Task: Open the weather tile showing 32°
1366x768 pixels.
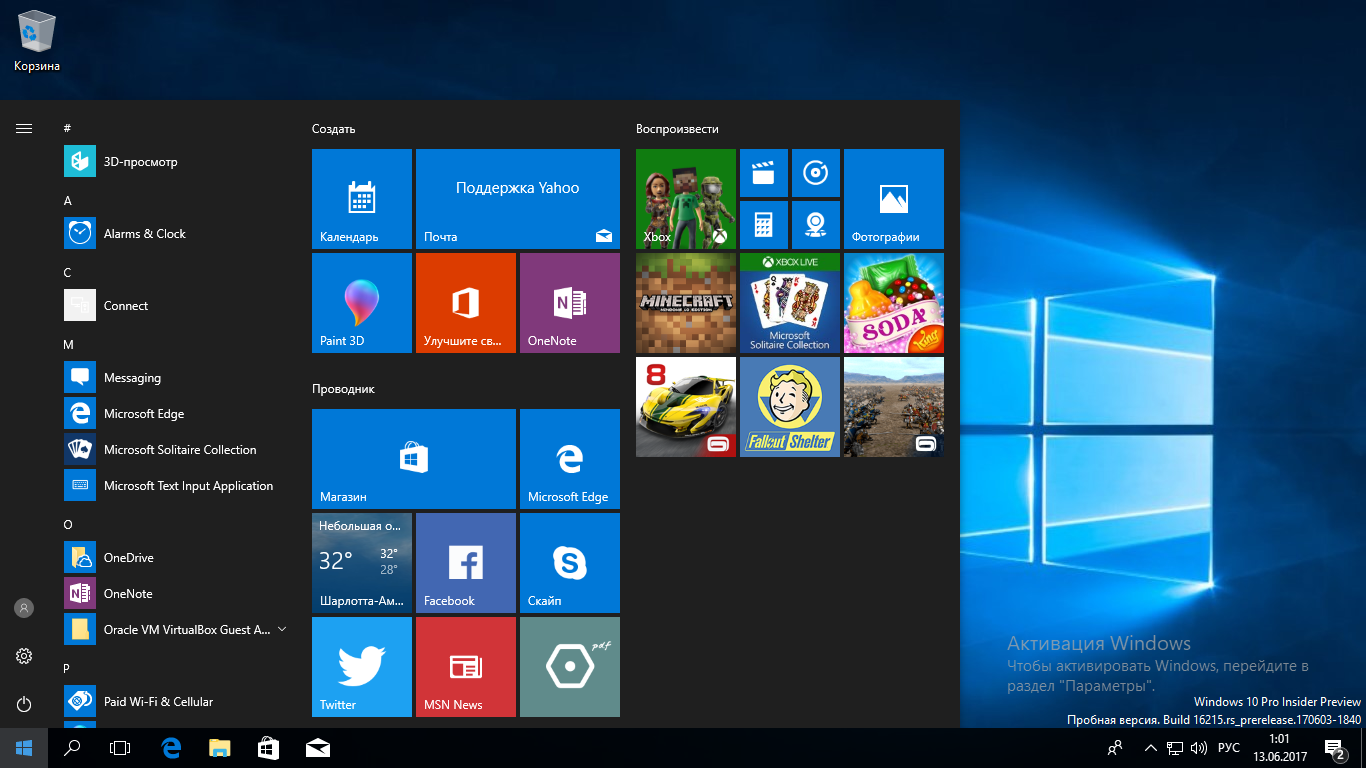Action: point(362,563)
